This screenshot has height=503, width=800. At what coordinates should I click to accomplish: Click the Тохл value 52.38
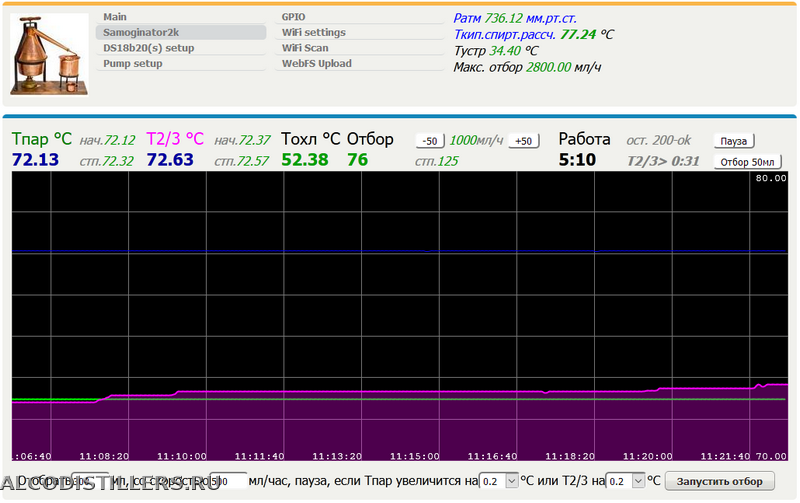click(x=305, y=160)
